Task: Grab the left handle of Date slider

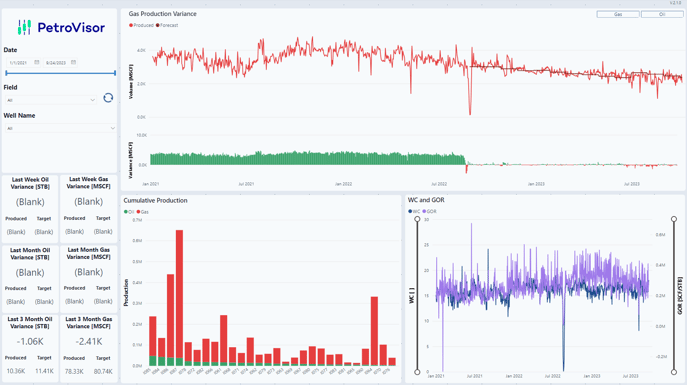Action: coord(6,73)
